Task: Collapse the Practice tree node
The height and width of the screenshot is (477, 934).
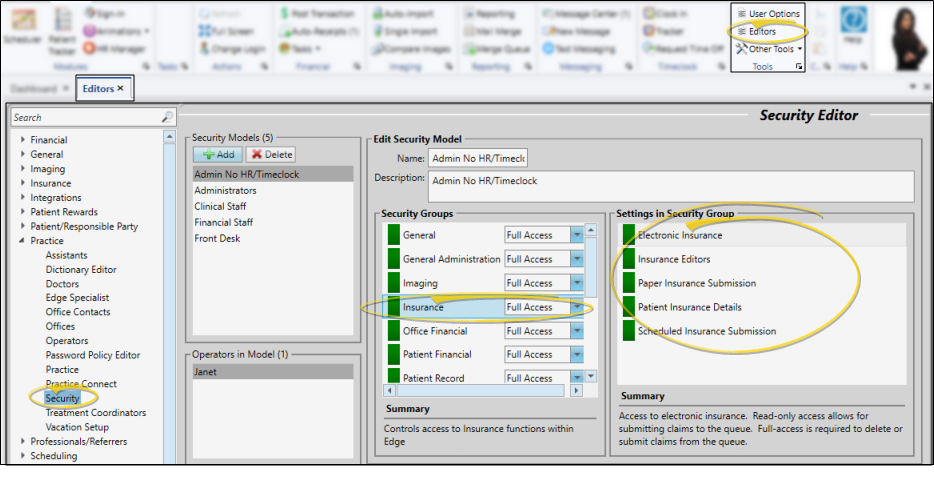Action: [23, 241]
